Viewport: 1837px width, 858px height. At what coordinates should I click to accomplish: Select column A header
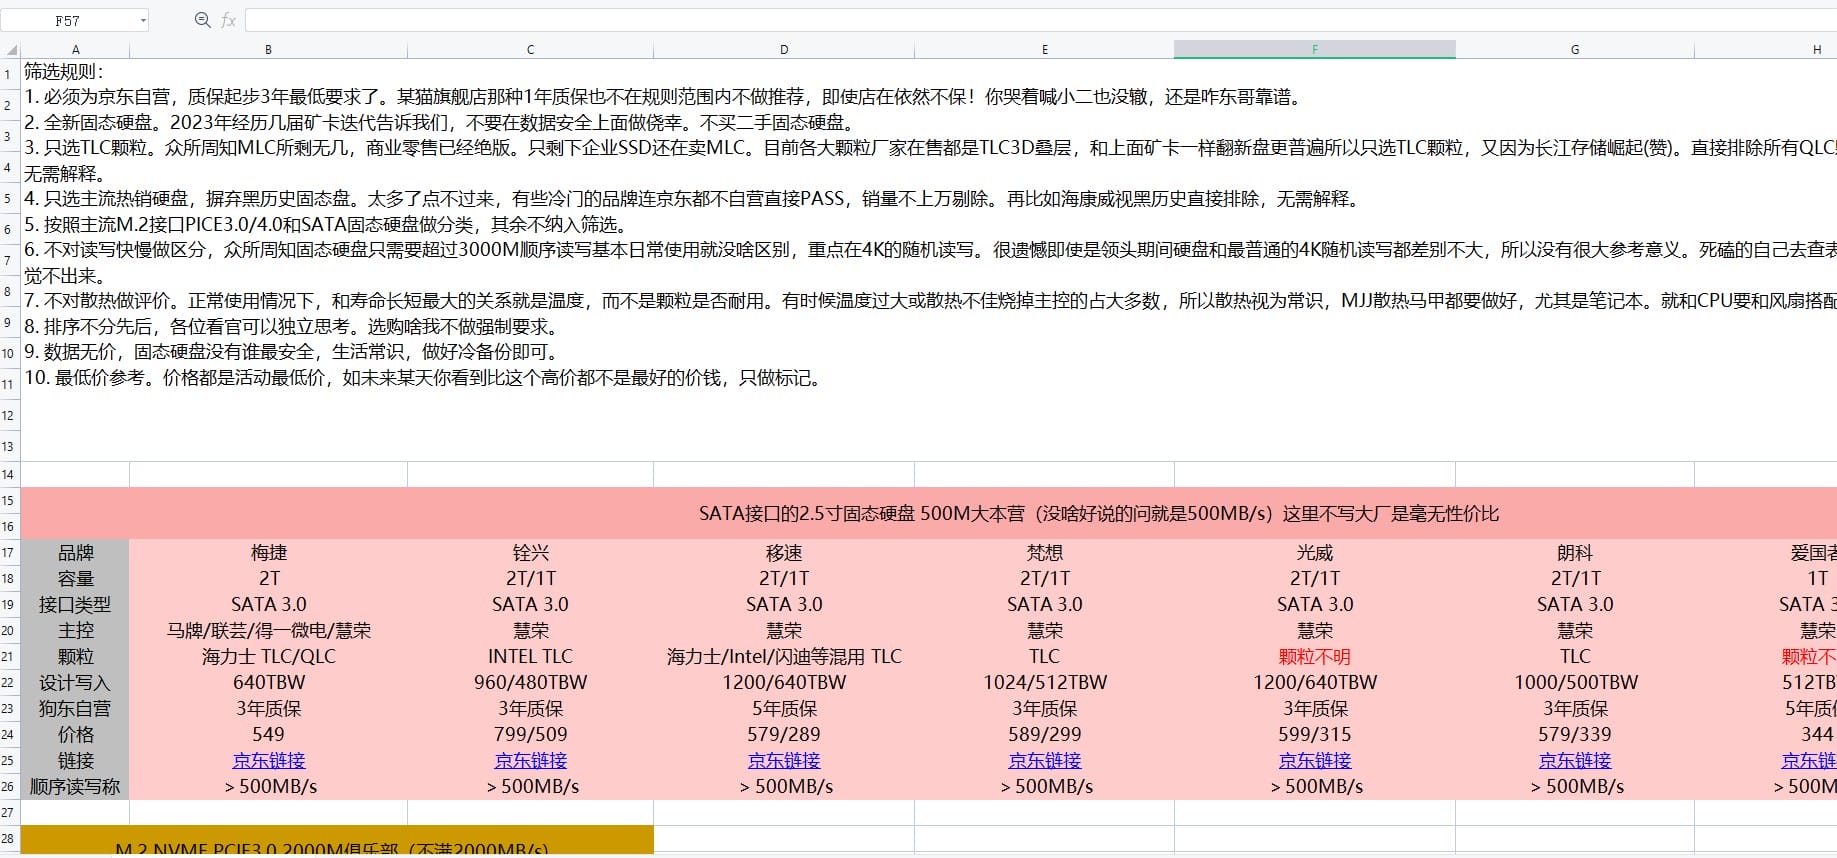pyautogui.click(x=75, y=49)
